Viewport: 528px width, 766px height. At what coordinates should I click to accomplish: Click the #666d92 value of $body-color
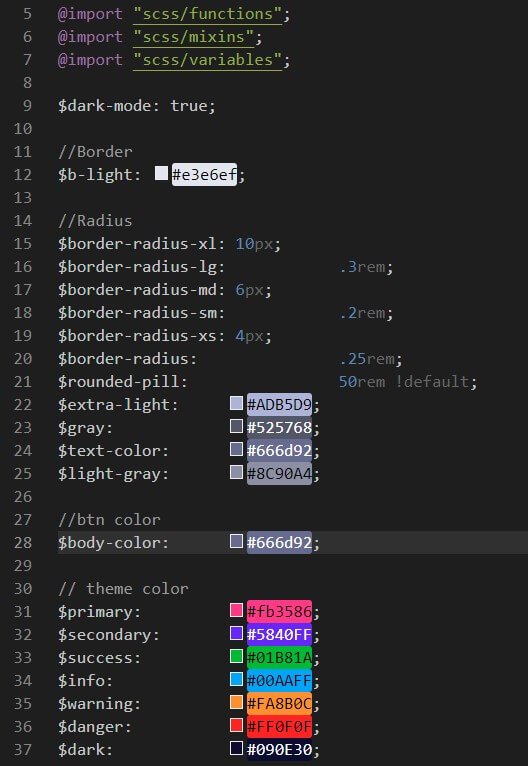(x=279, y=543)
